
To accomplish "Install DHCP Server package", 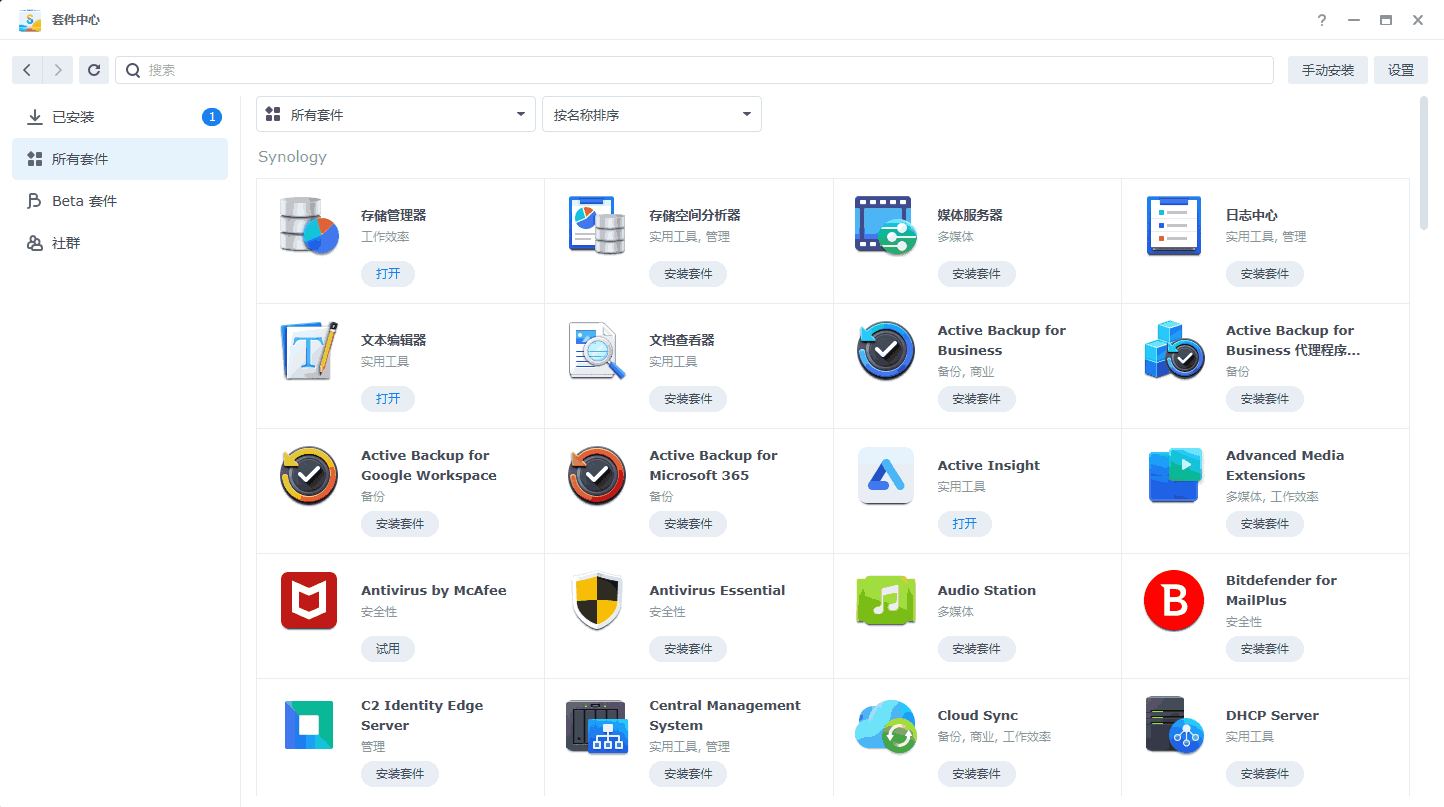I will coord(1265,774).
